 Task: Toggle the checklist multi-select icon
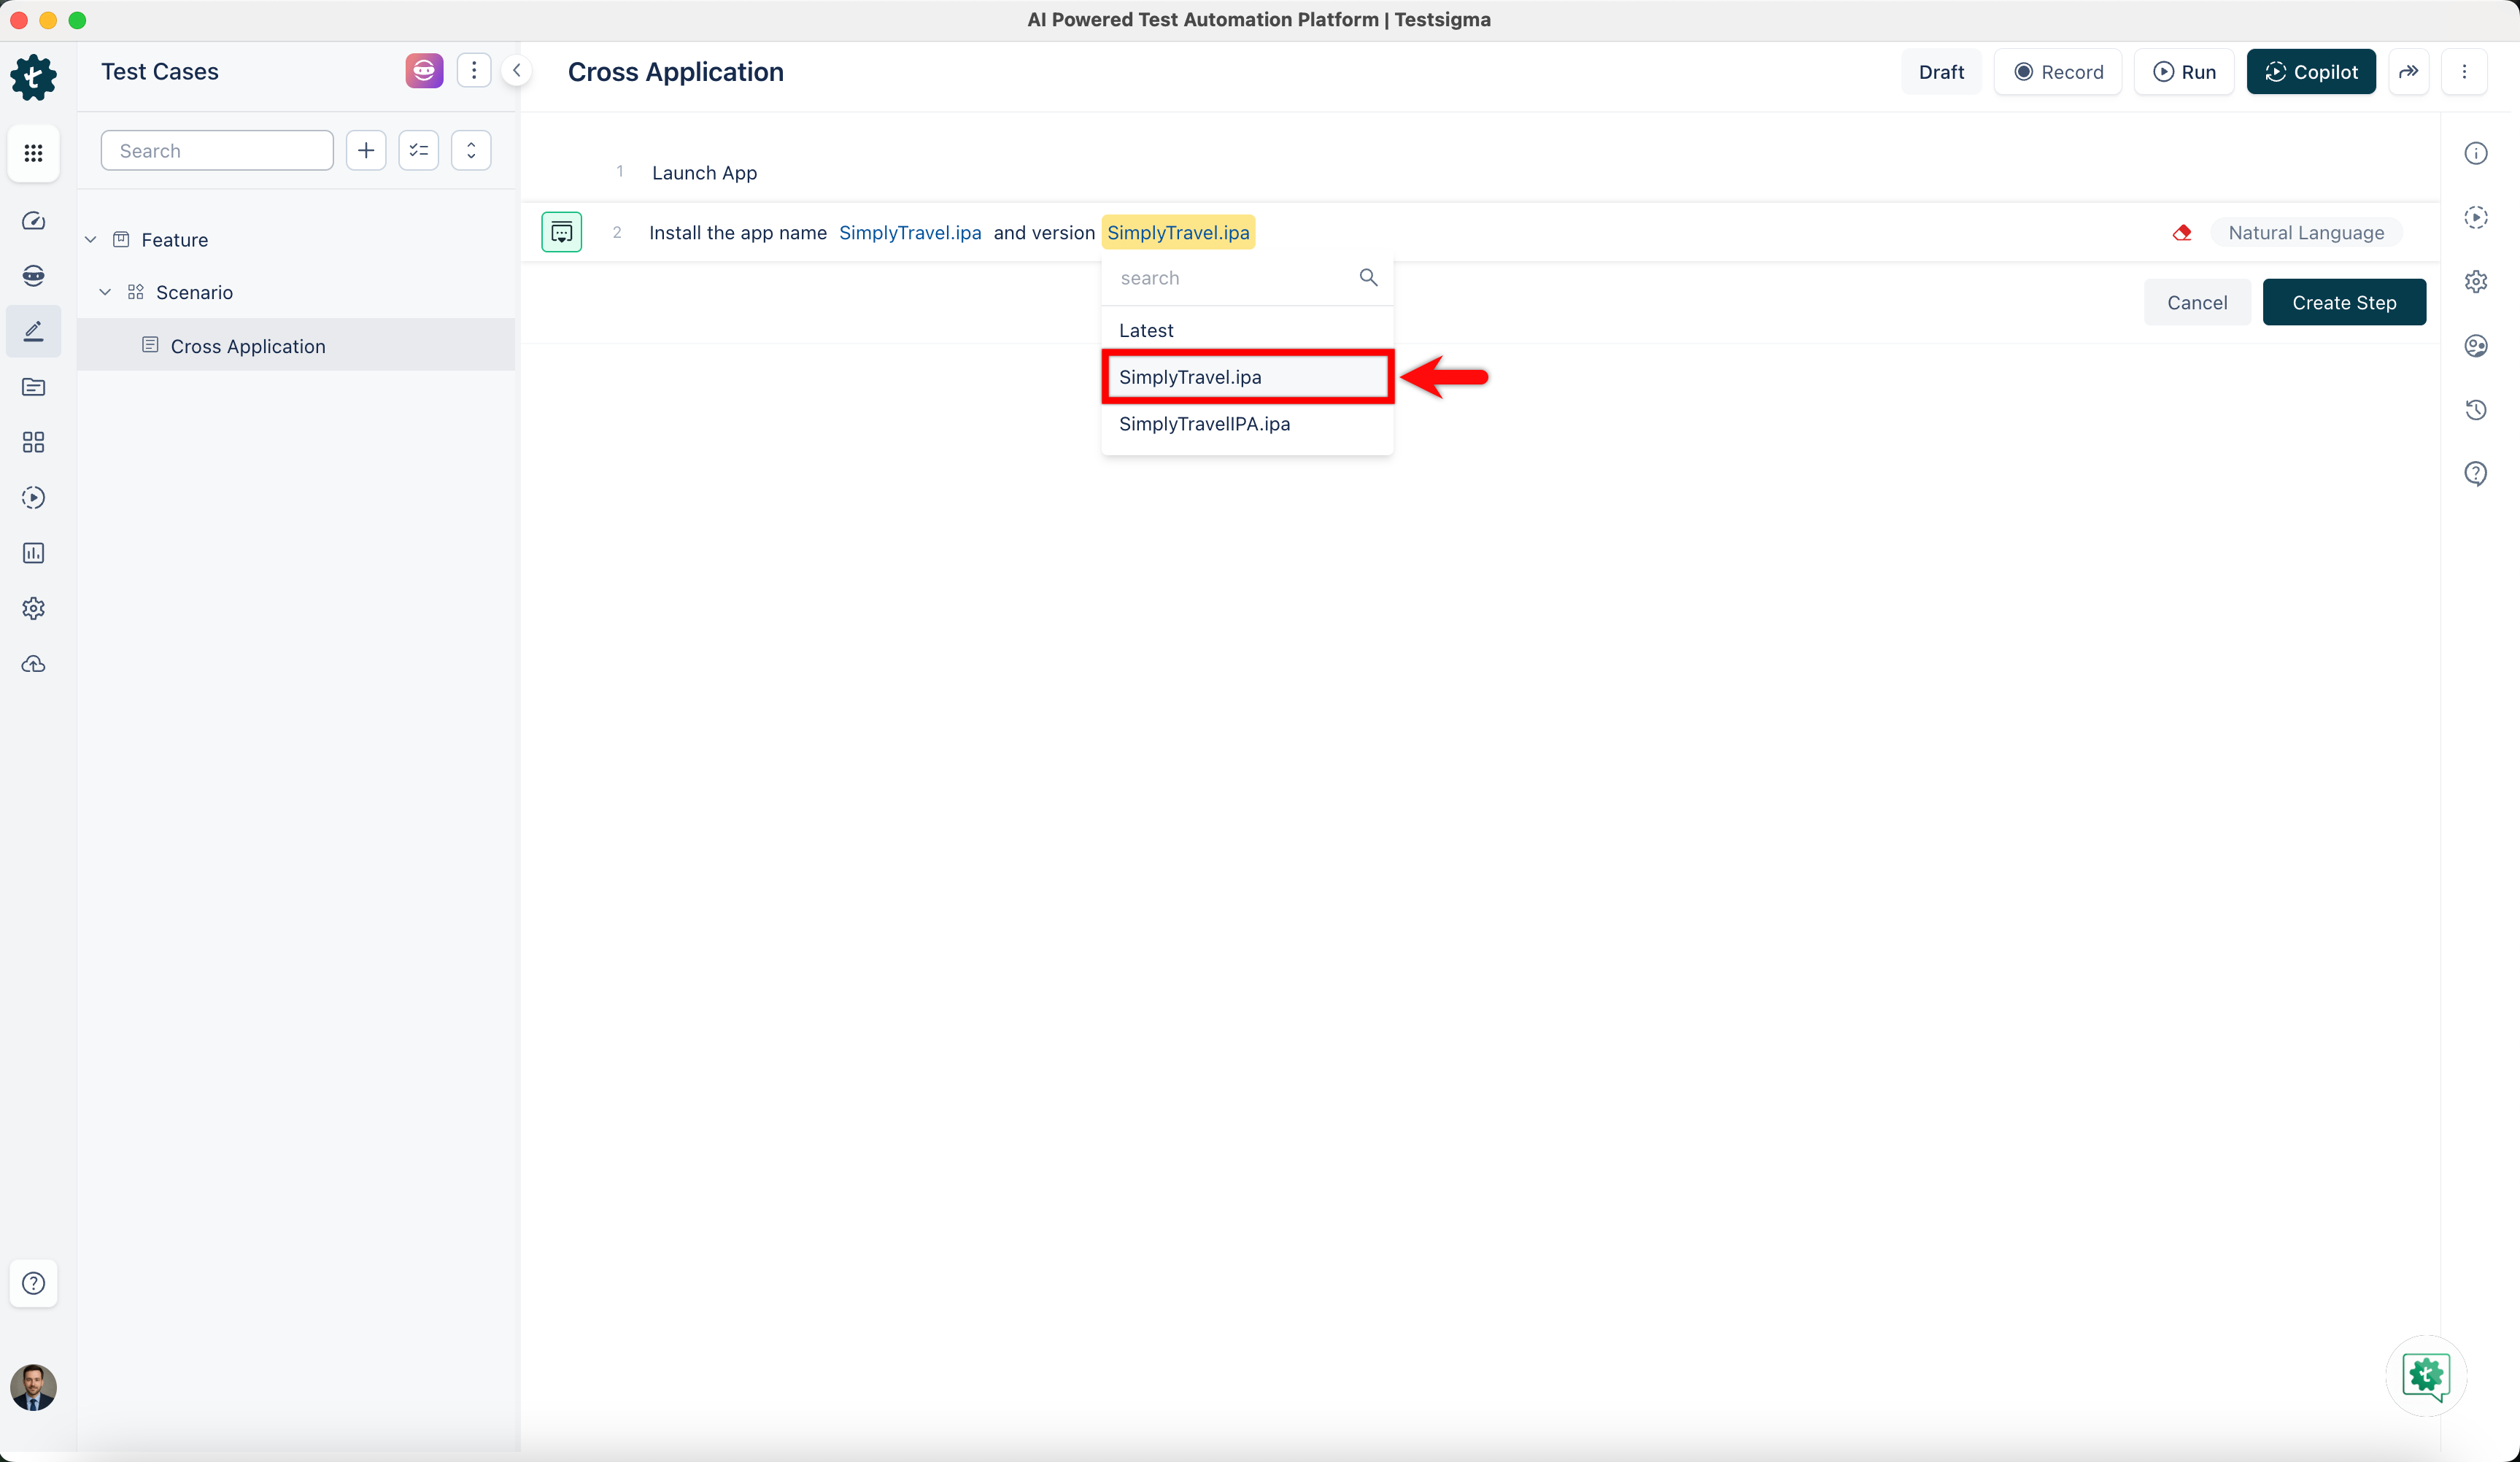pos(418,150)
